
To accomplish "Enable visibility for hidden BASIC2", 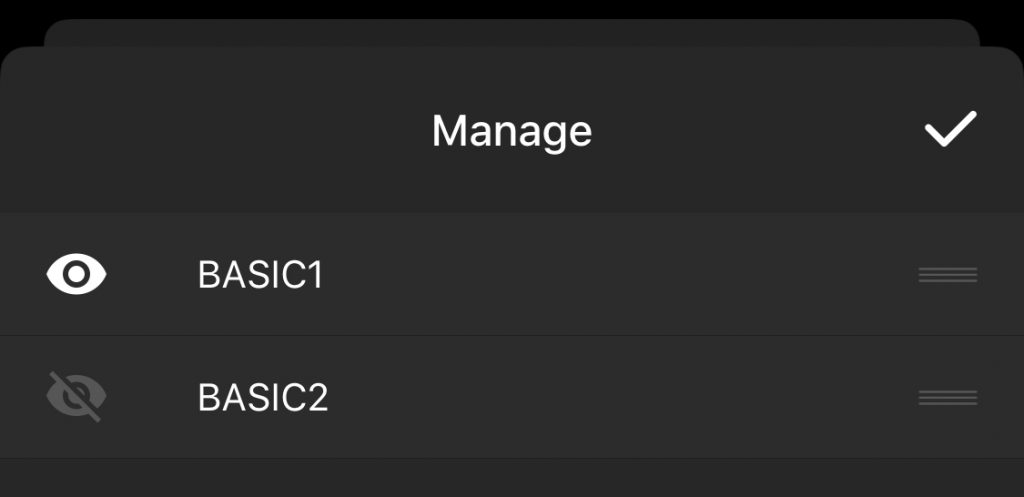I will coord(76,397).
